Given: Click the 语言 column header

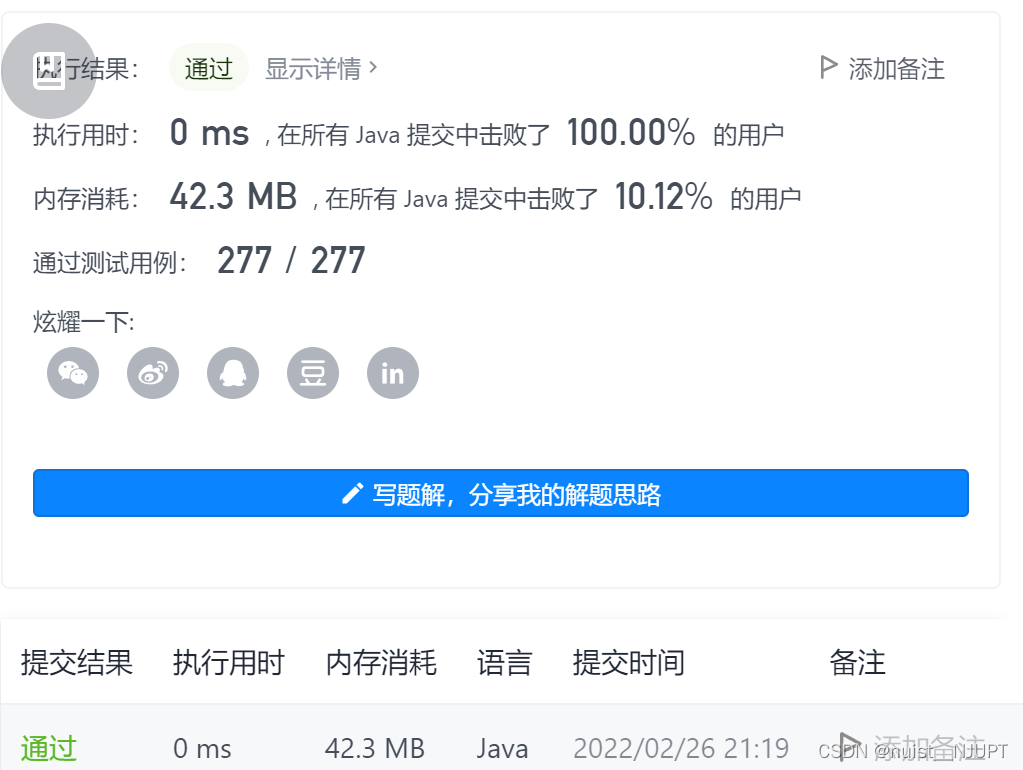Looking at the screenshot, I should click(x=505, y=662).
